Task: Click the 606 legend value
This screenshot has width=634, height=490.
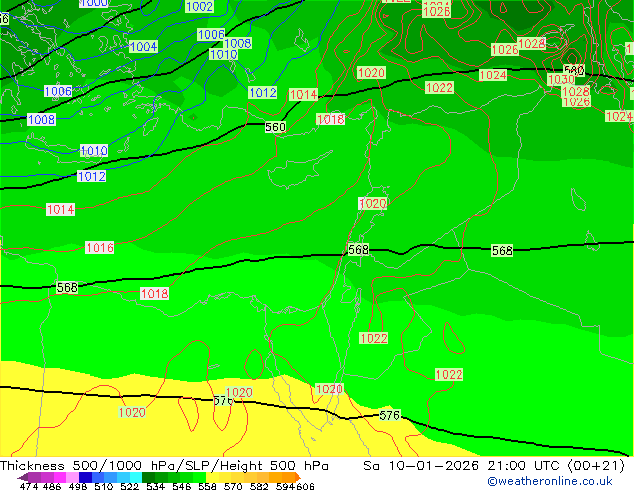Action: [x=305, y=486]
